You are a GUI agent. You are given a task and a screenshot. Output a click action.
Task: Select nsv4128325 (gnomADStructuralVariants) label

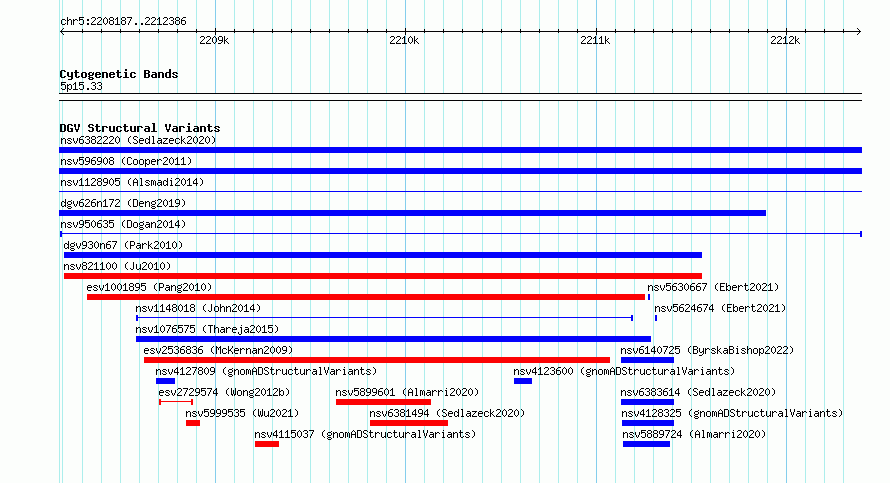(x=733, y=413)
